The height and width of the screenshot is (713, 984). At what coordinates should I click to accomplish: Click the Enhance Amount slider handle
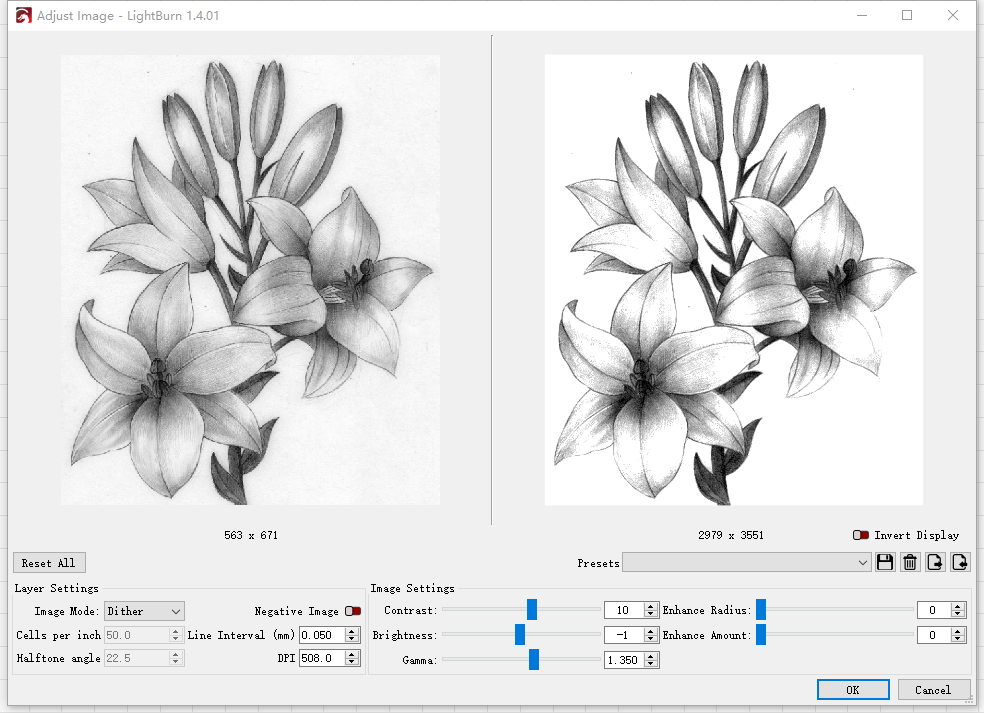(761, 635)
